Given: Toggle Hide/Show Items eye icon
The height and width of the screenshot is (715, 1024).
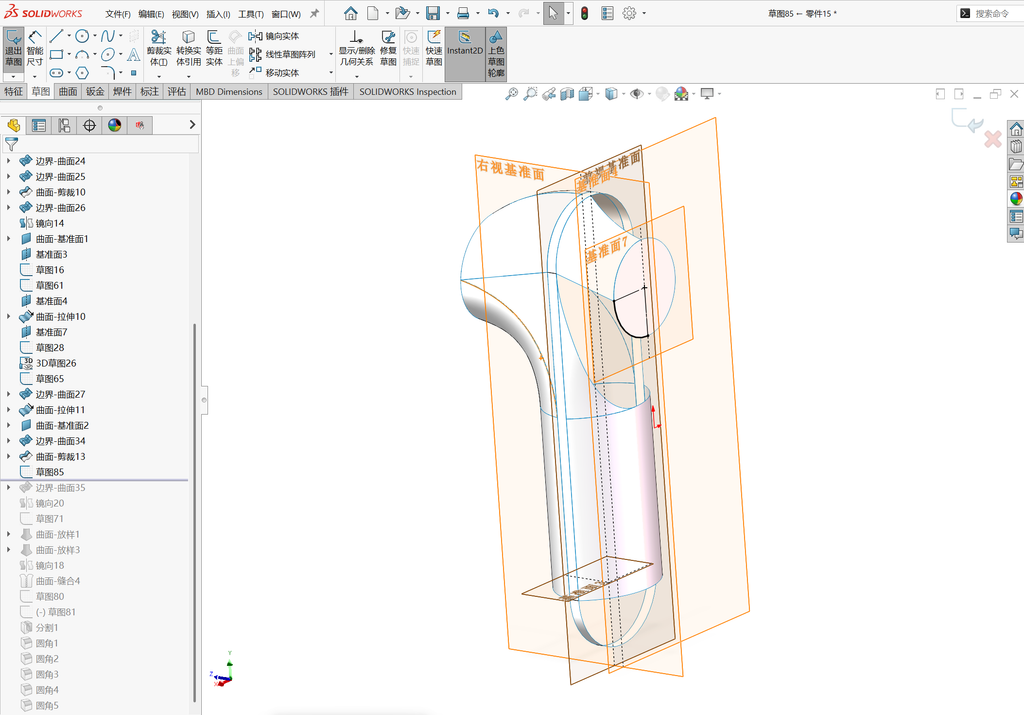Looking at the screenshot, I should [636, 94].
